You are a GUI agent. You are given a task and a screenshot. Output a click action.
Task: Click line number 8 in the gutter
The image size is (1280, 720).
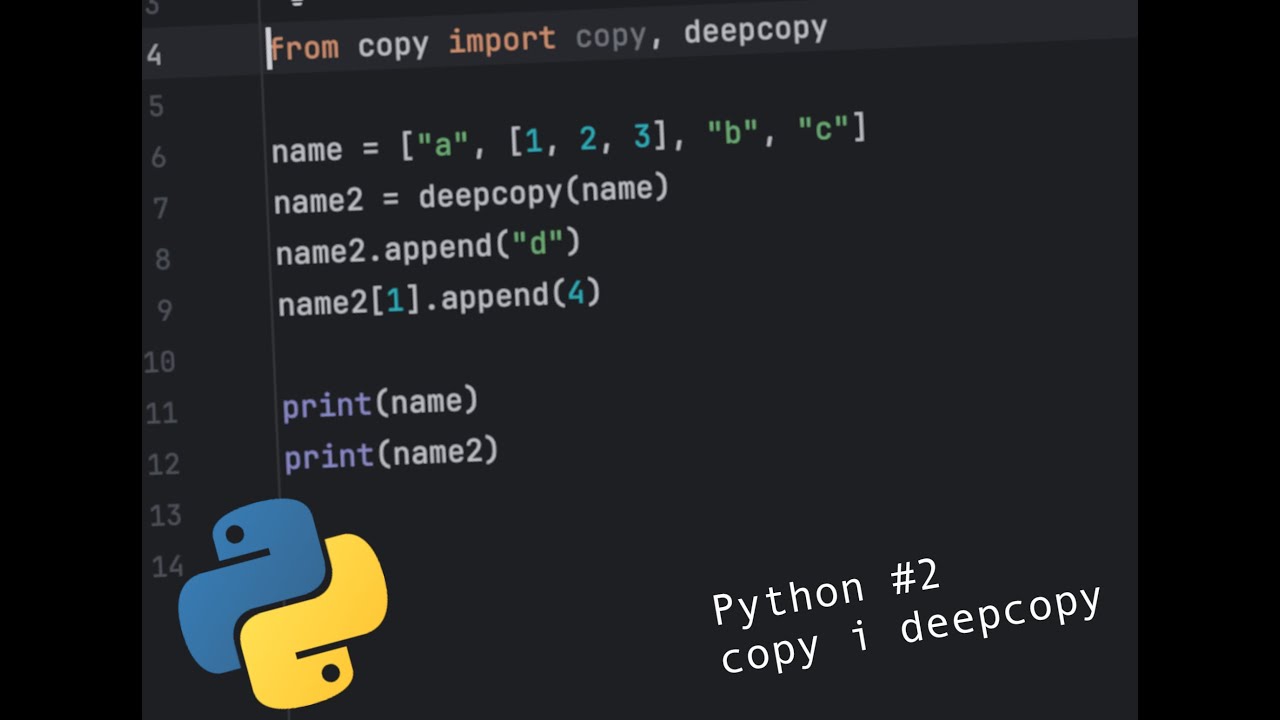tap(162, 259)
